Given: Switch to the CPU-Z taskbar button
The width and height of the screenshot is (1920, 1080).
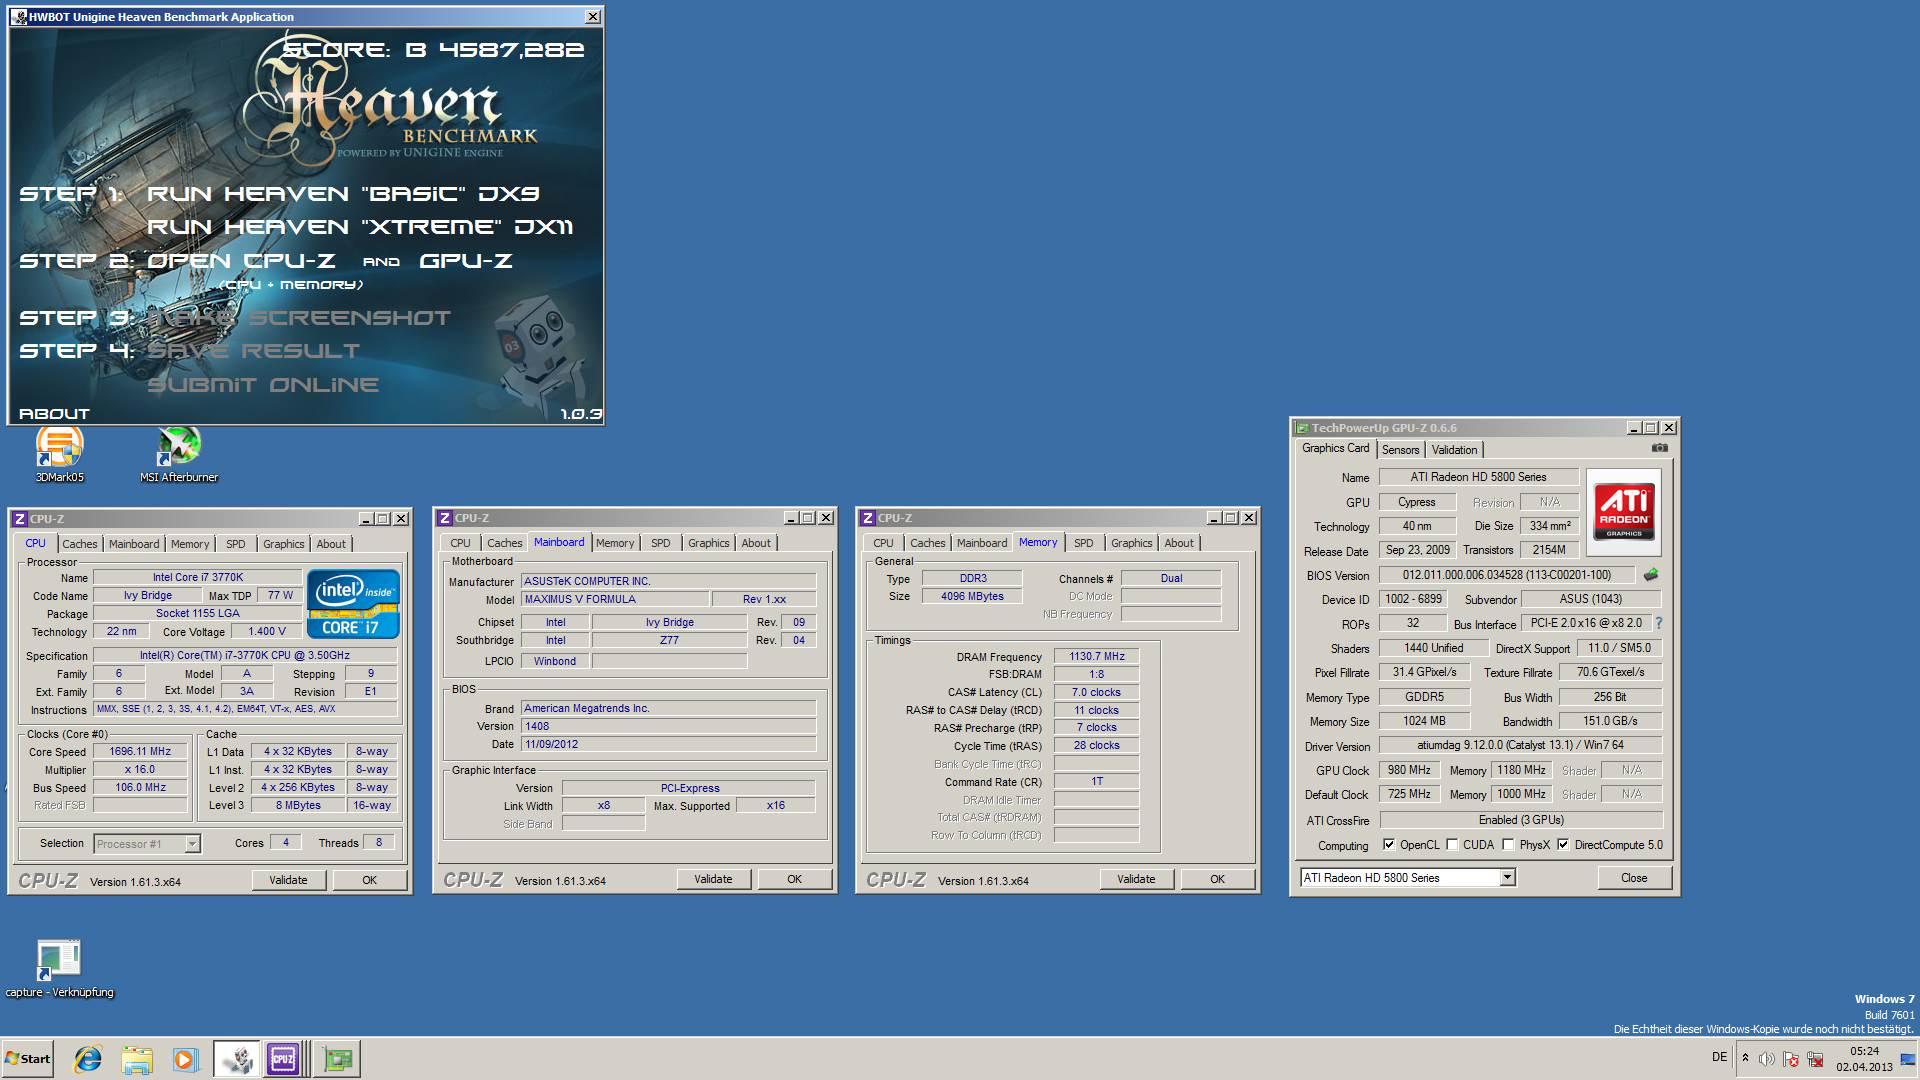Looking at the screenshot, I should click(284, 1058).
